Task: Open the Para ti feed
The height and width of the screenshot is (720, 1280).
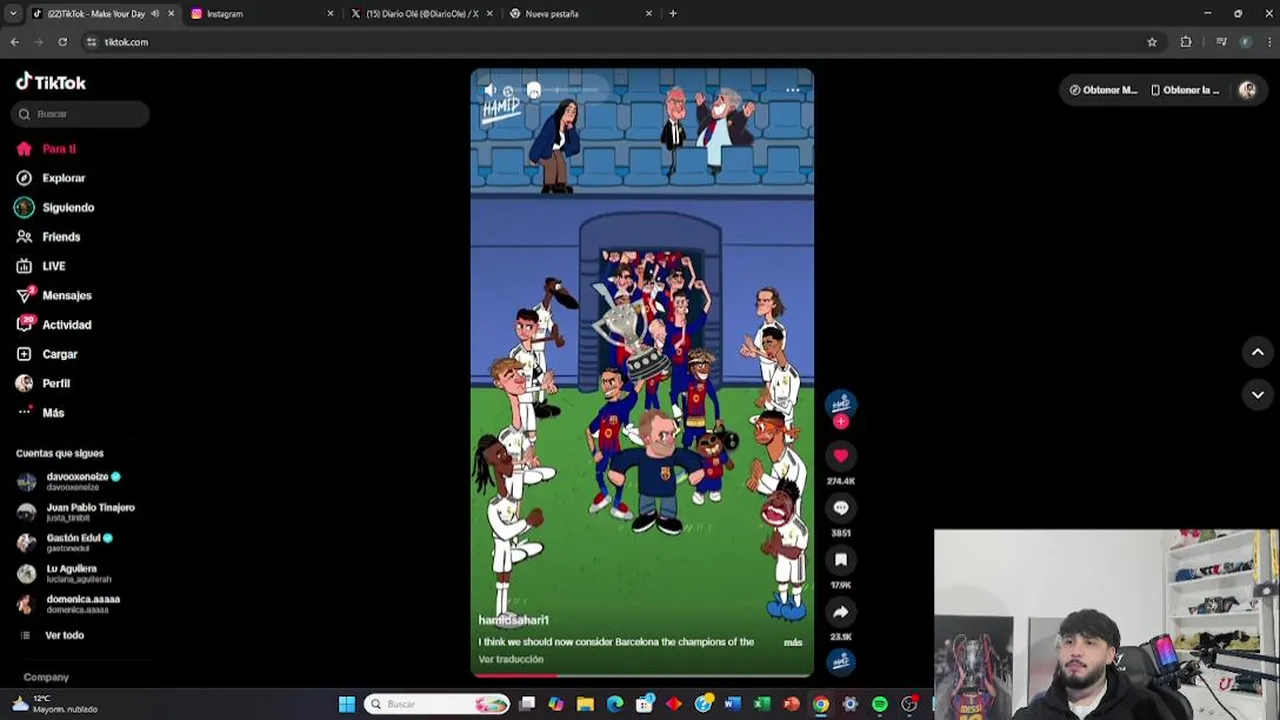Action: 46,149
